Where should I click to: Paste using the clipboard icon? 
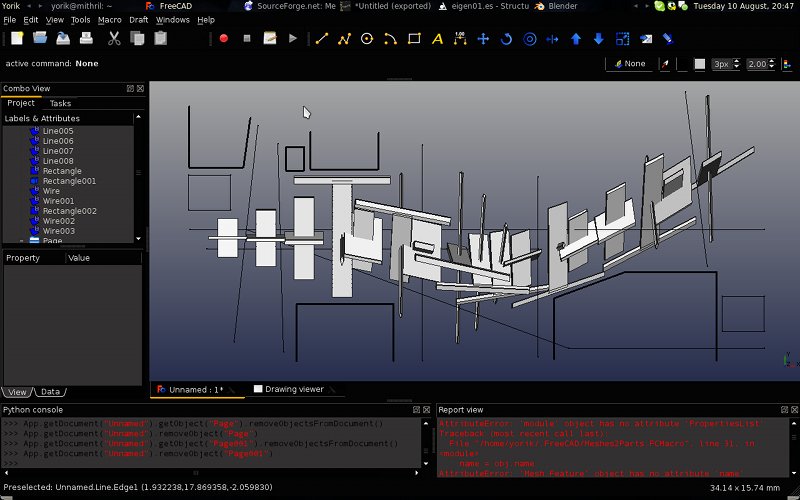(160, 39)
